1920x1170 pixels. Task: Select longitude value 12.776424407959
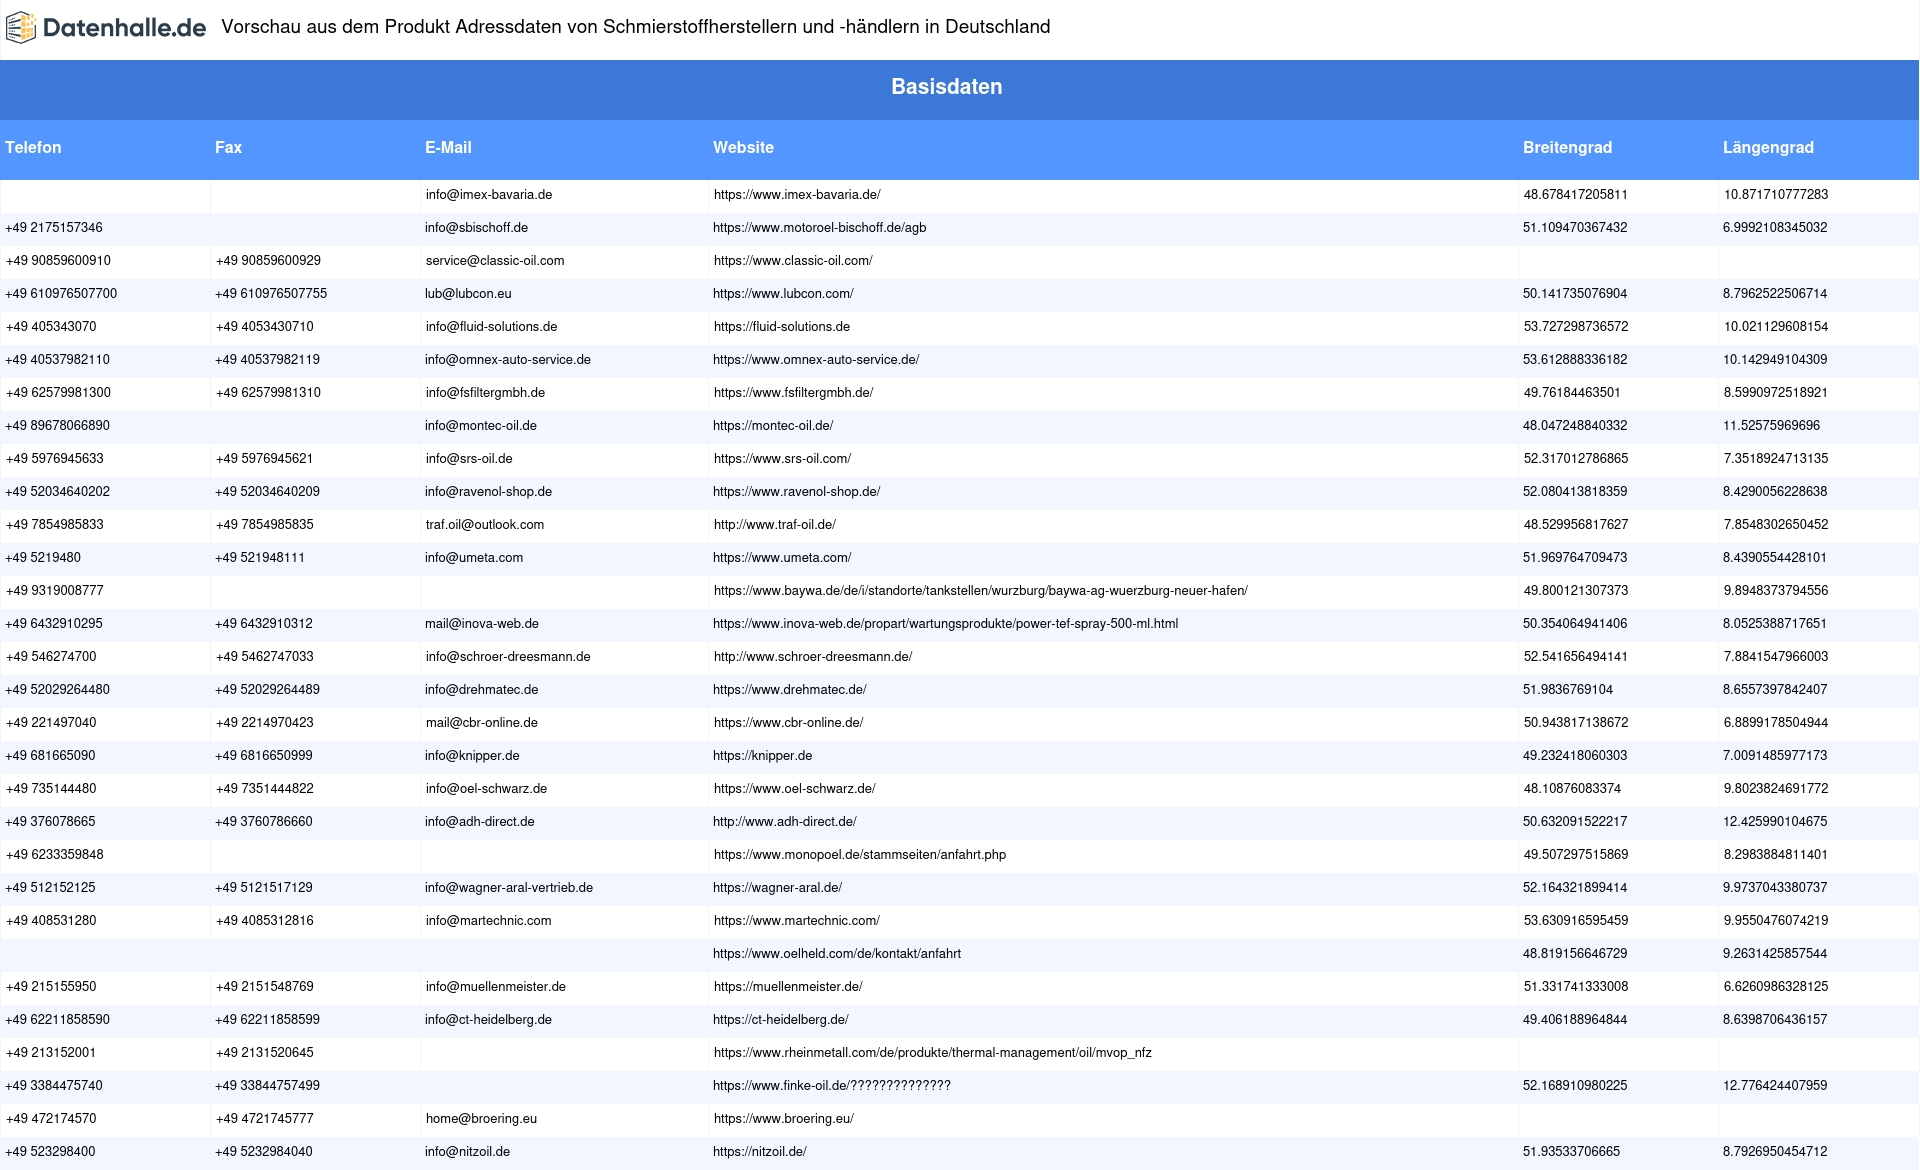point(1775,1086)
